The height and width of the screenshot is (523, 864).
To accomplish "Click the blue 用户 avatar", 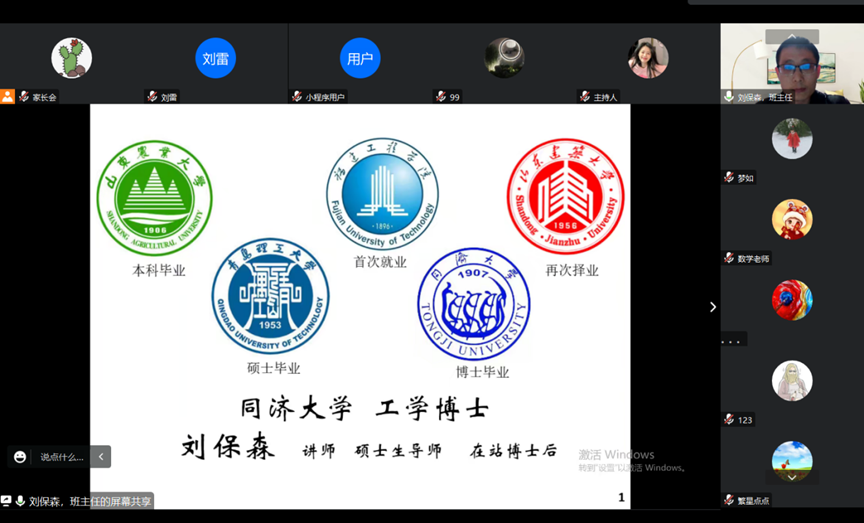I will pos(360,58).
